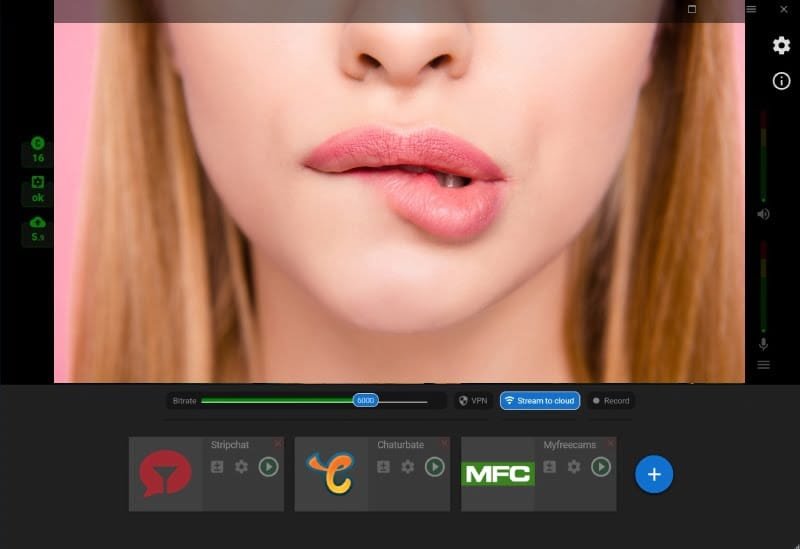This screenshot has width=800, height=549.
Task: Remove the Chaturbate platform card
Action: point(445,443)
